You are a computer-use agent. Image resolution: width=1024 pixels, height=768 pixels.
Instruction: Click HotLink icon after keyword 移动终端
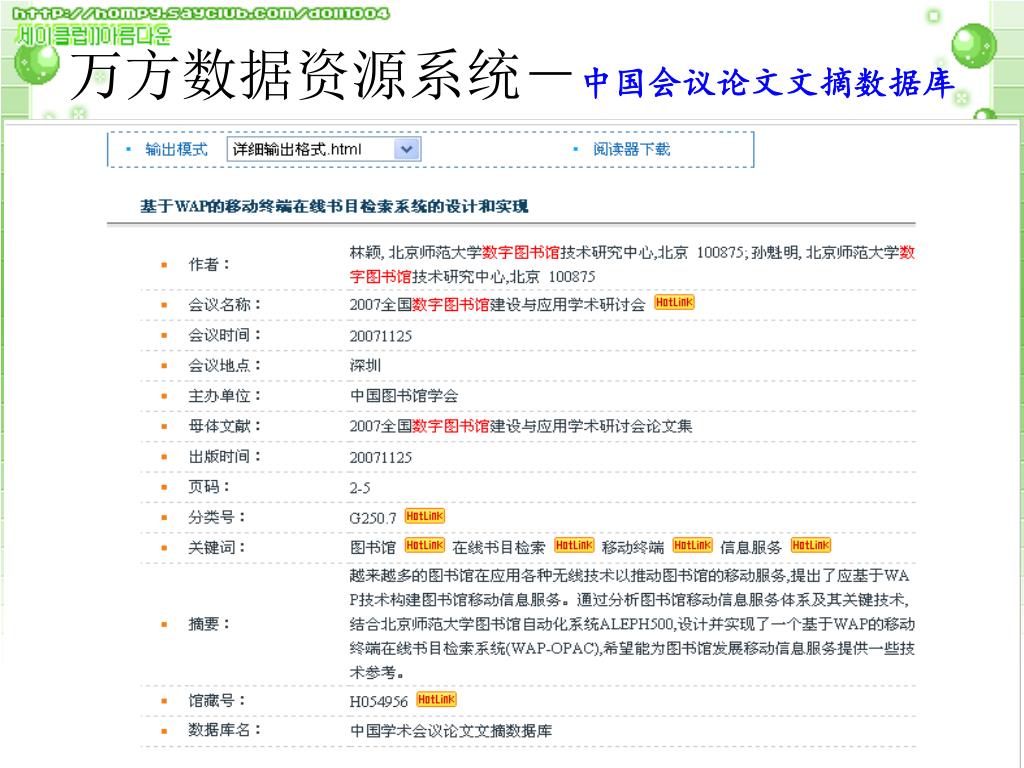point(692,545)
